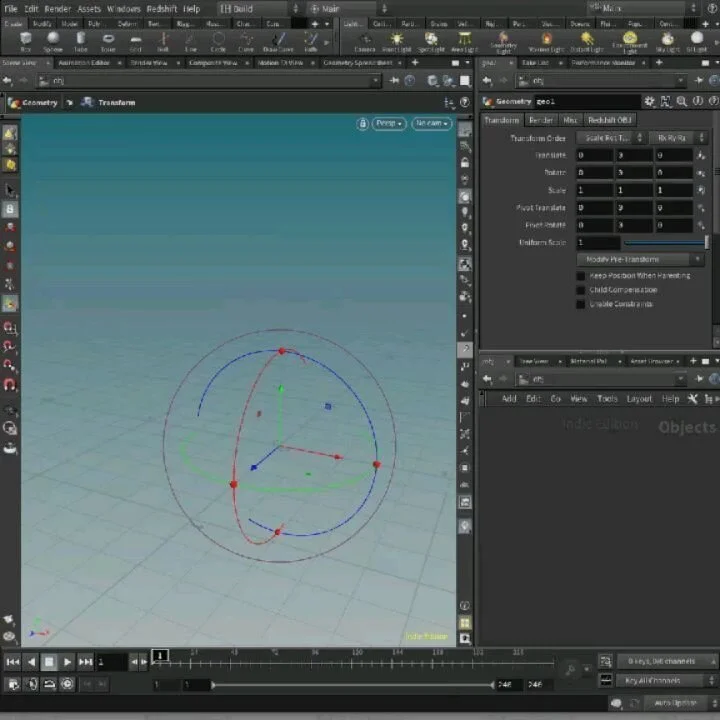Tick the Enable Constraints checkbox
Screen dimensions: 720x720
(x=581, y=304)
